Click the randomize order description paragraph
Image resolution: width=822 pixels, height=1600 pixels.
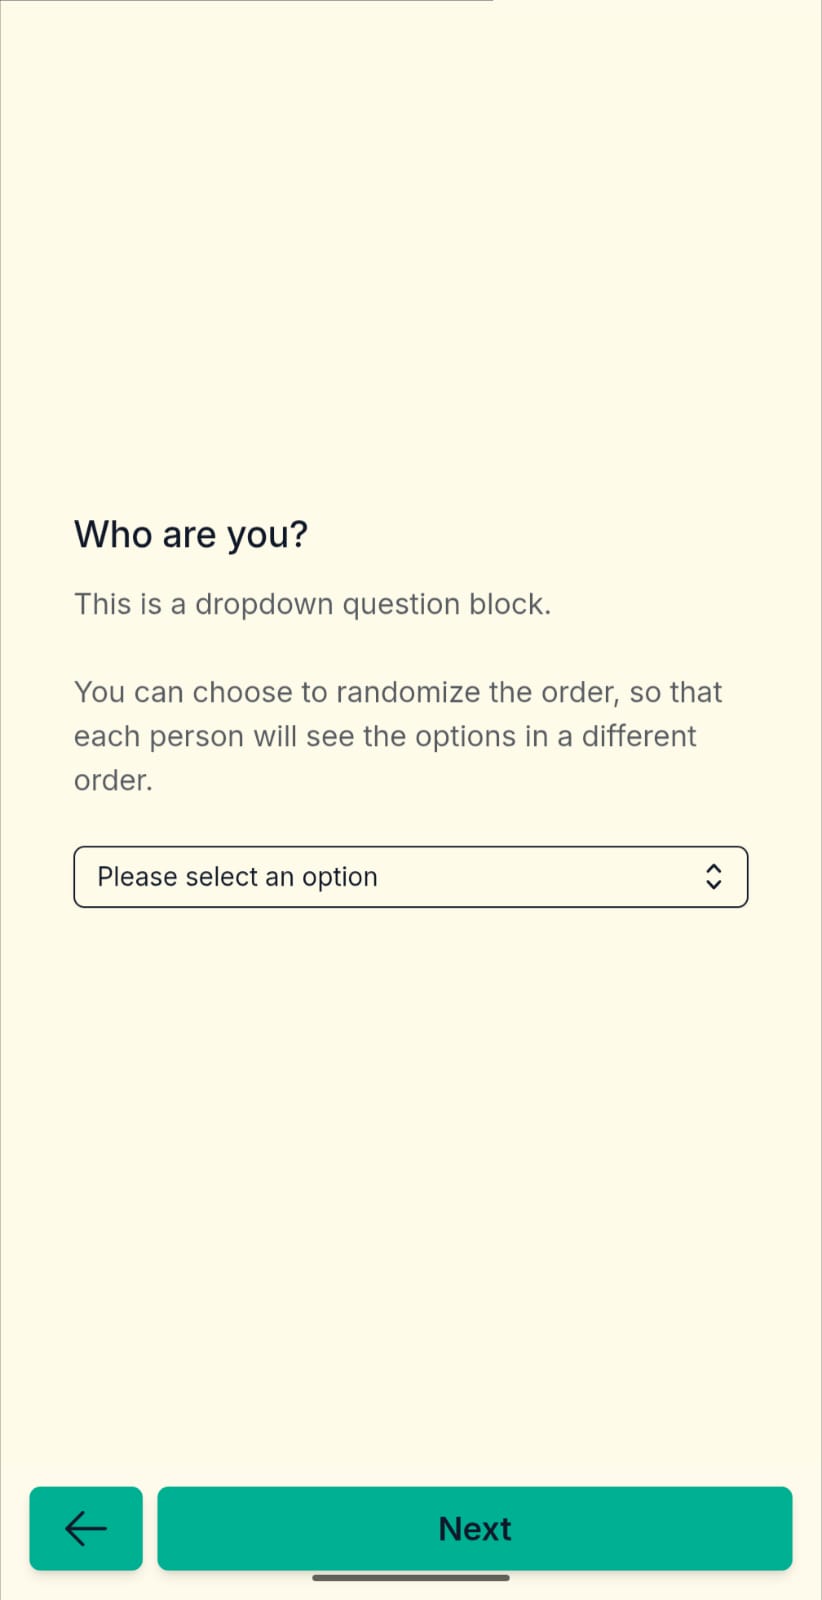[x=398, y=736]
